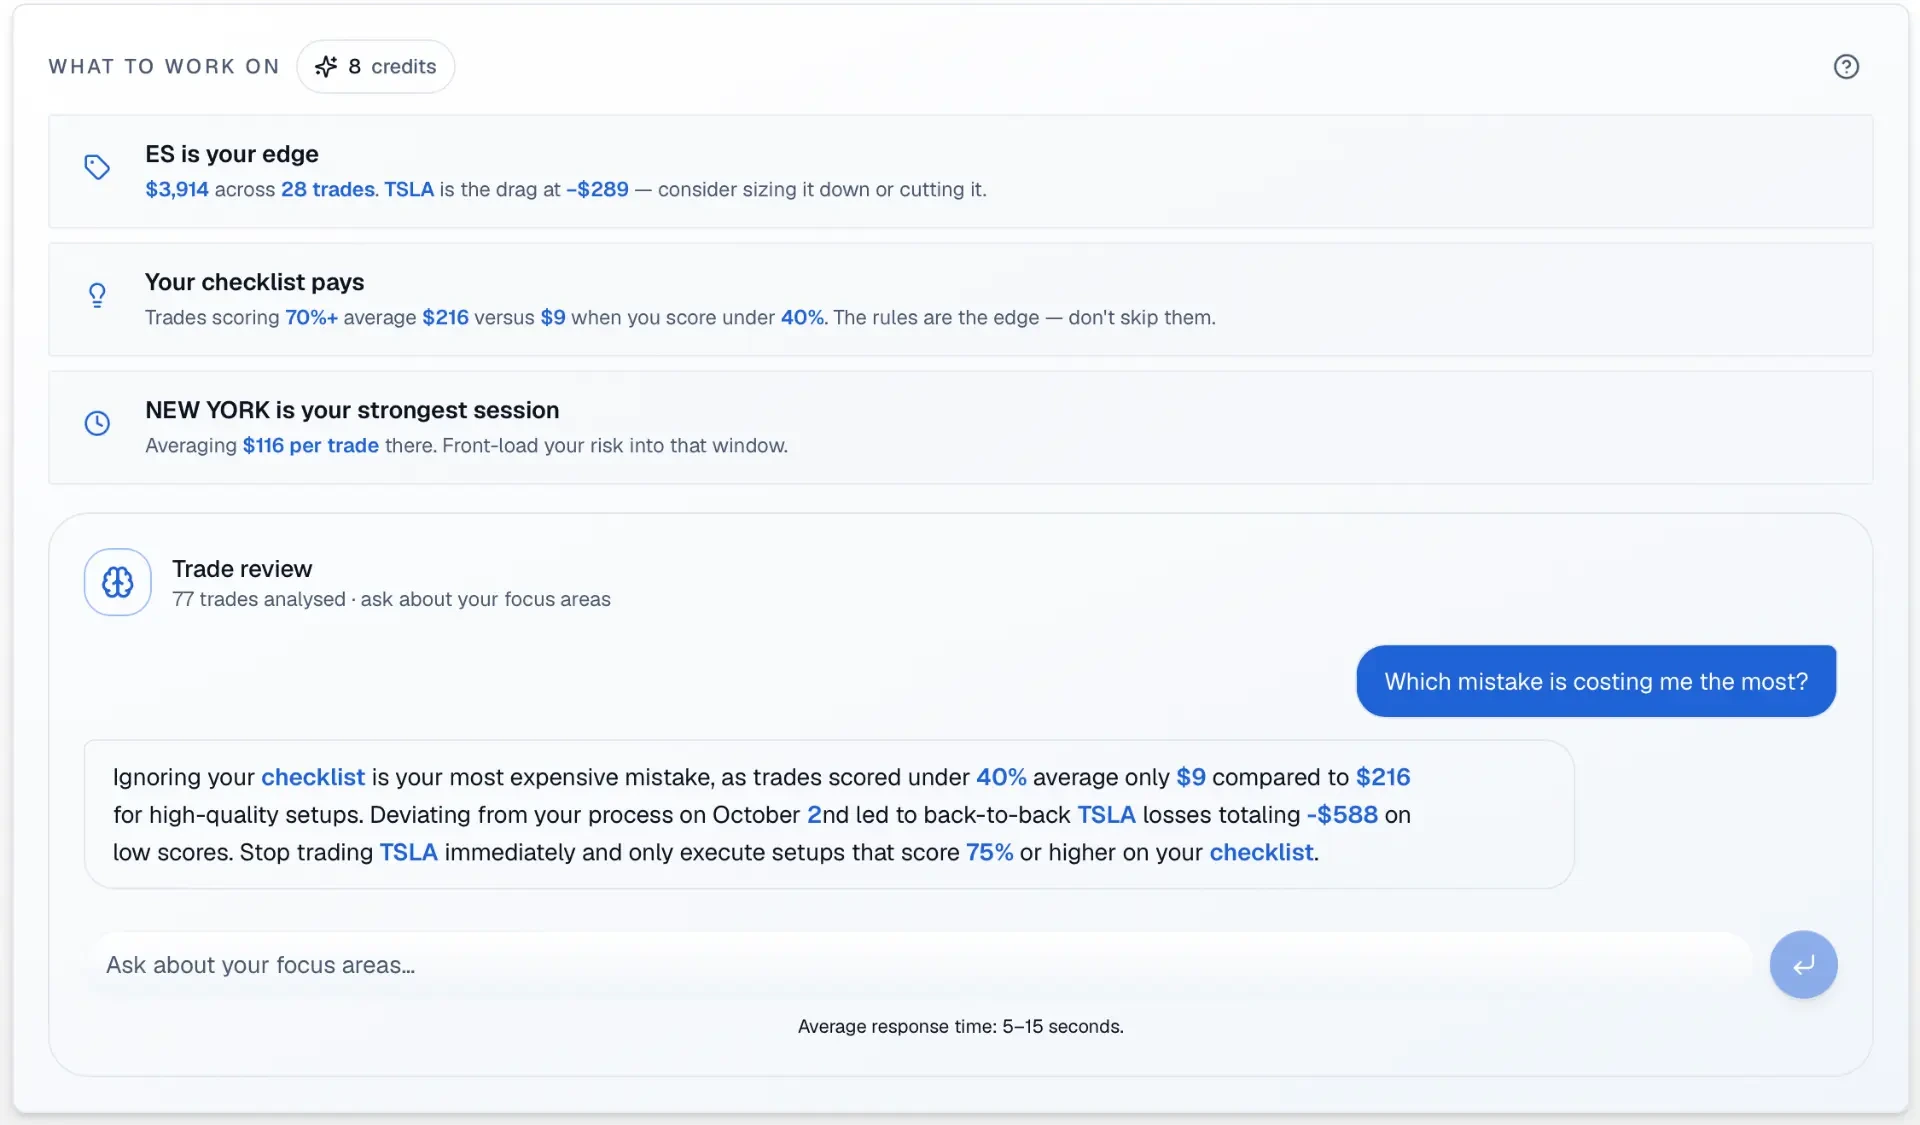
Task: Click the $3,914 highlighted amount
Action: click(x=177, y=189)
